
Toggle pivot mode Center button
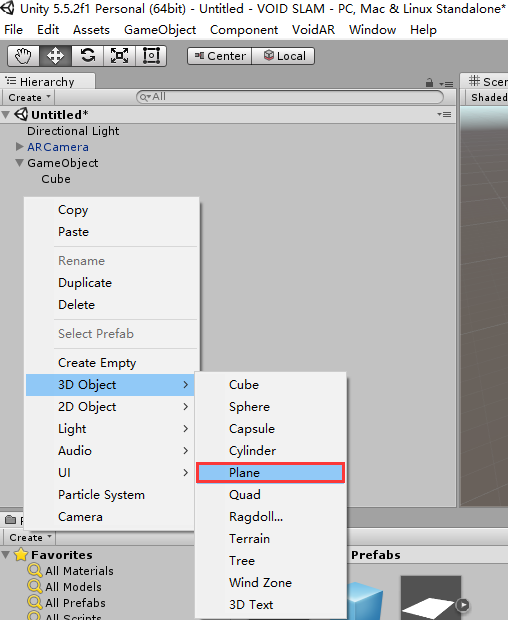point(219,56)
